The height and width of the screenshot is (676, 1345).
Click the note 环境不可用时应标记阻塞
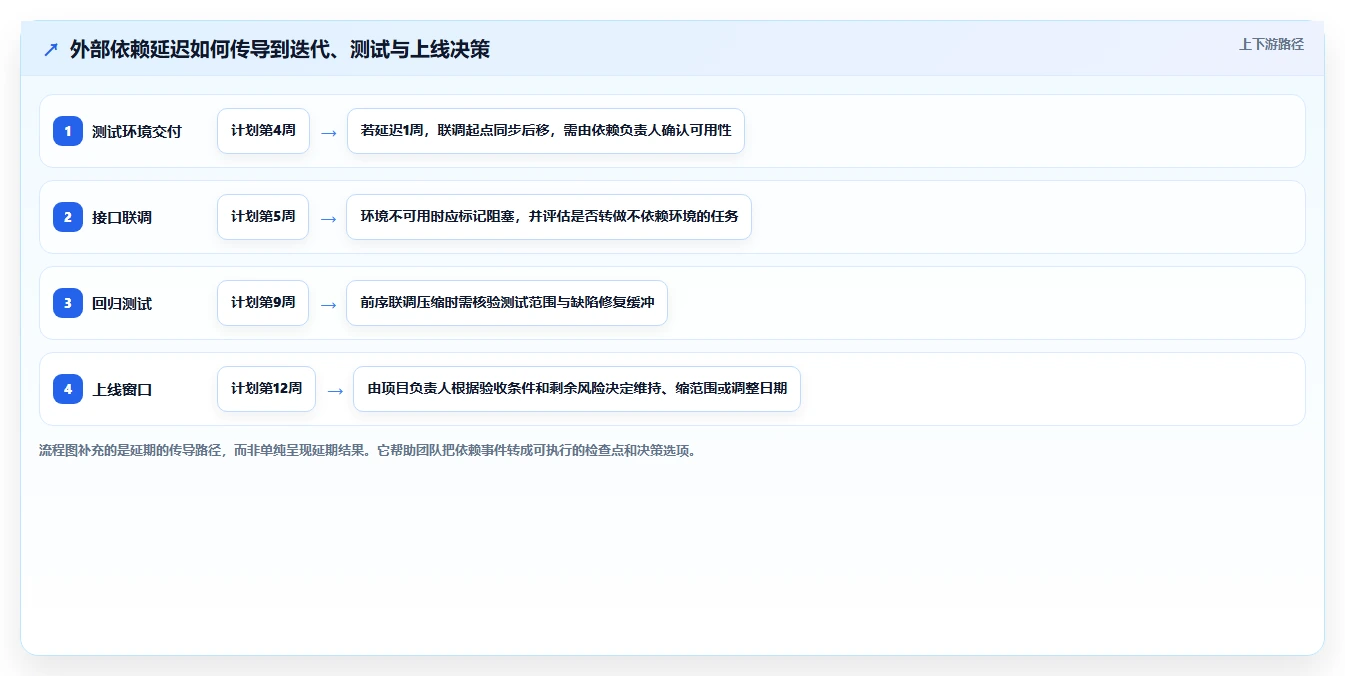tap(549, 217)
